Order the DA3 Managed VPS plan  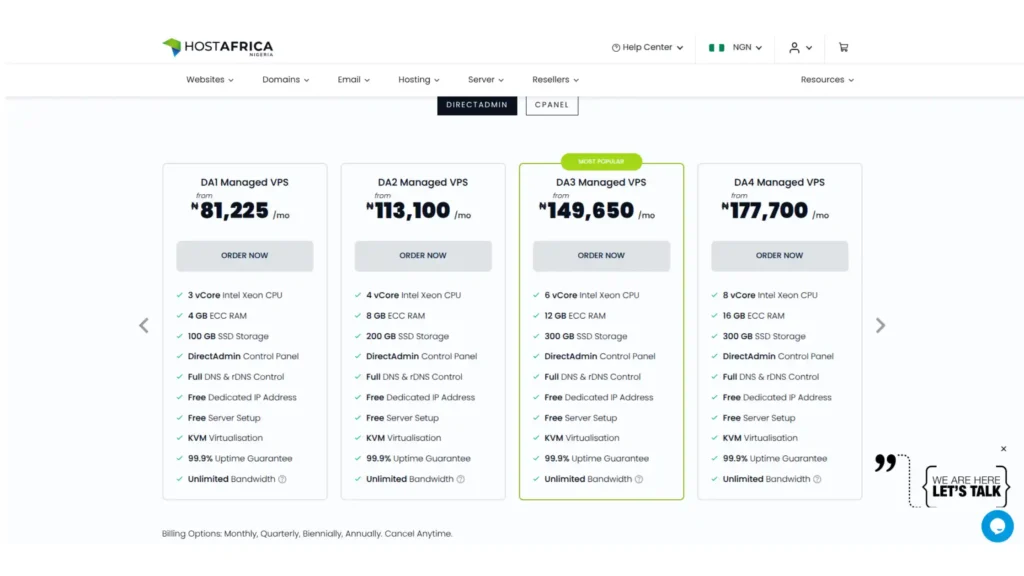pos(601,256)
